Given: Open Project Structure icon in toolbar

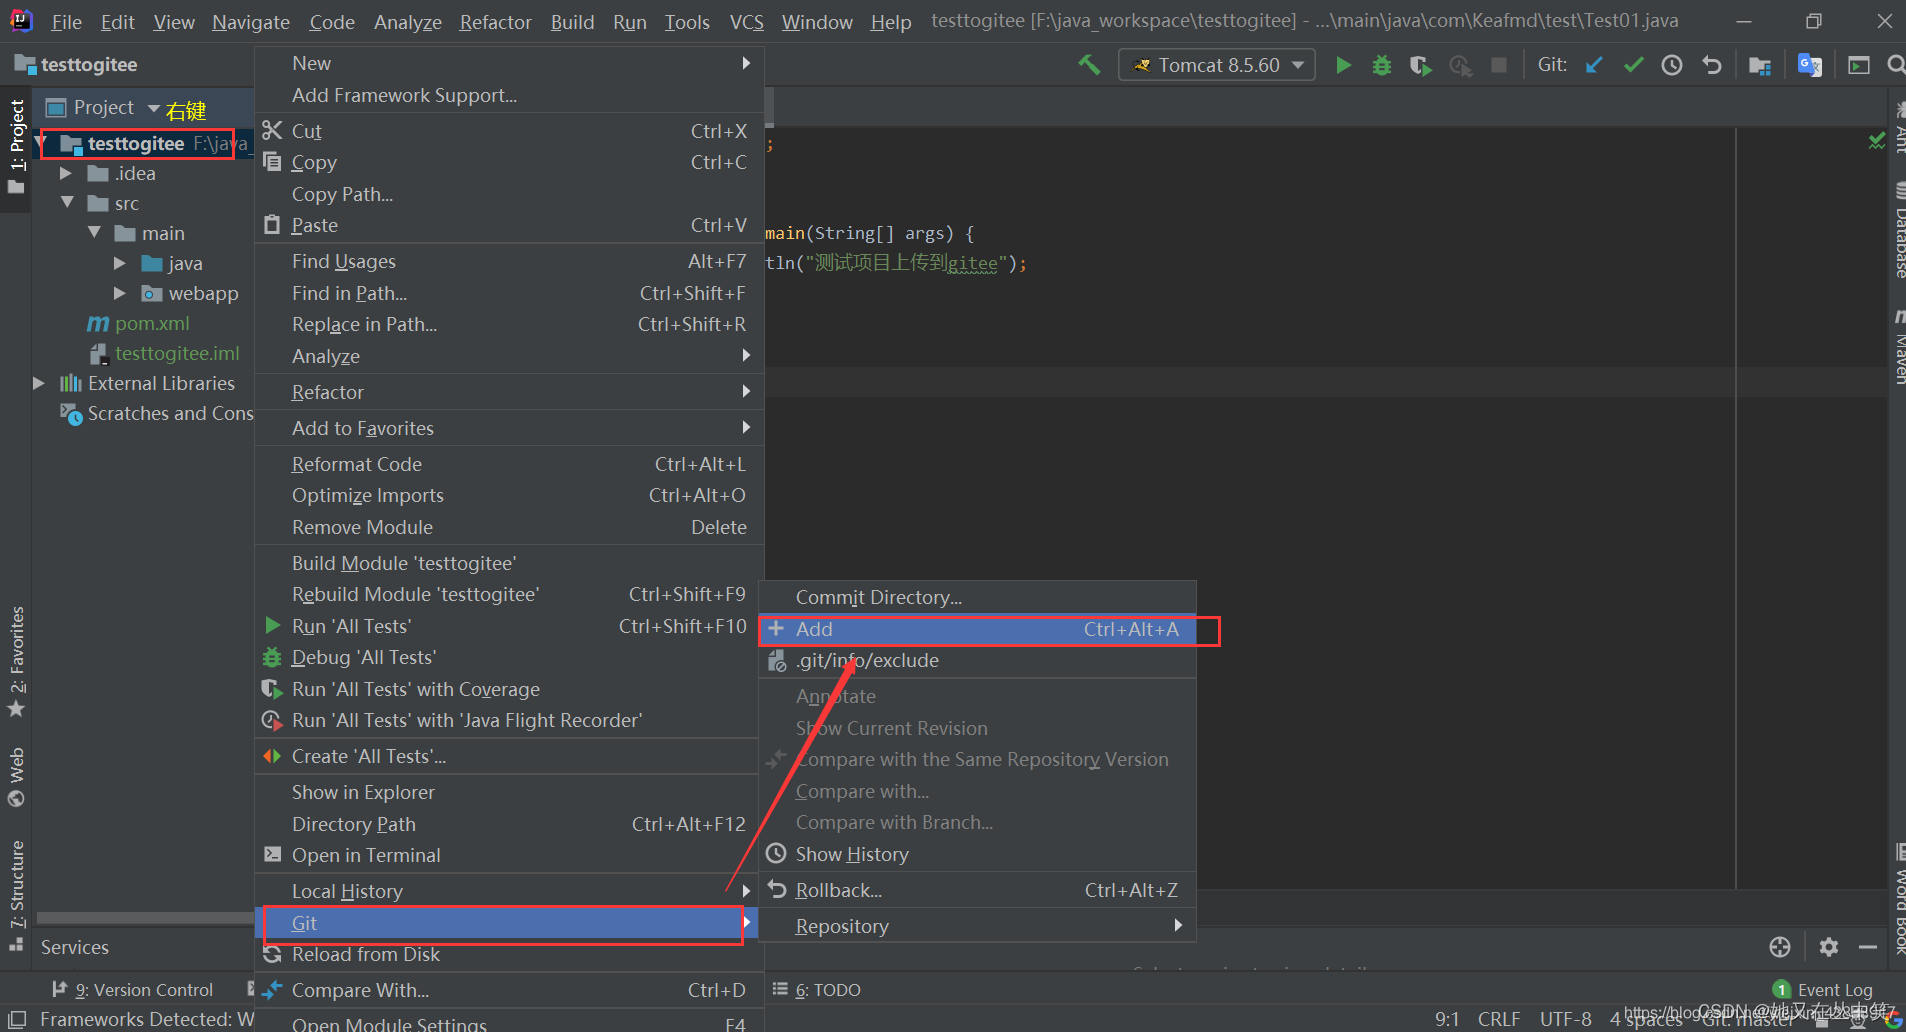Looking at the screenshot, I should [1760, 66].
